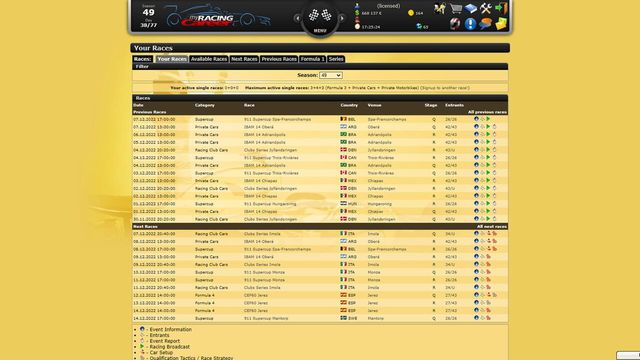View entrants for 05.12.2022 IBAM 14 Adrianópolis
This screenshot has width=640, height=360.
click(x=482, y=142)
